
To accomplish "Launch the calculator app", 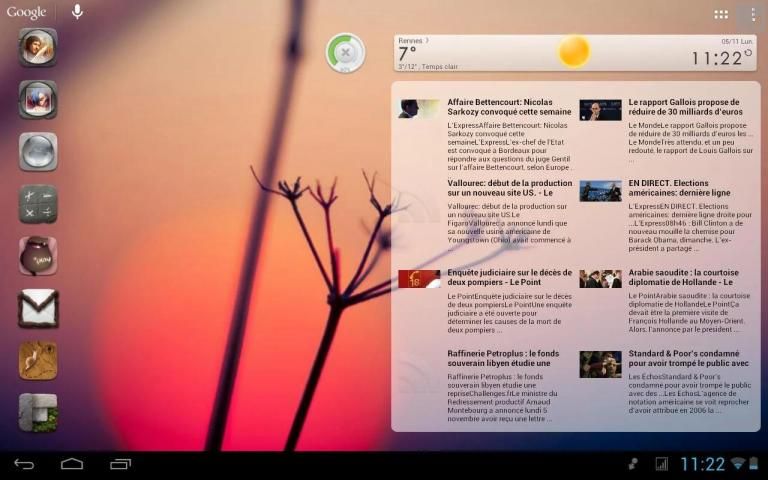I will 38,204.
